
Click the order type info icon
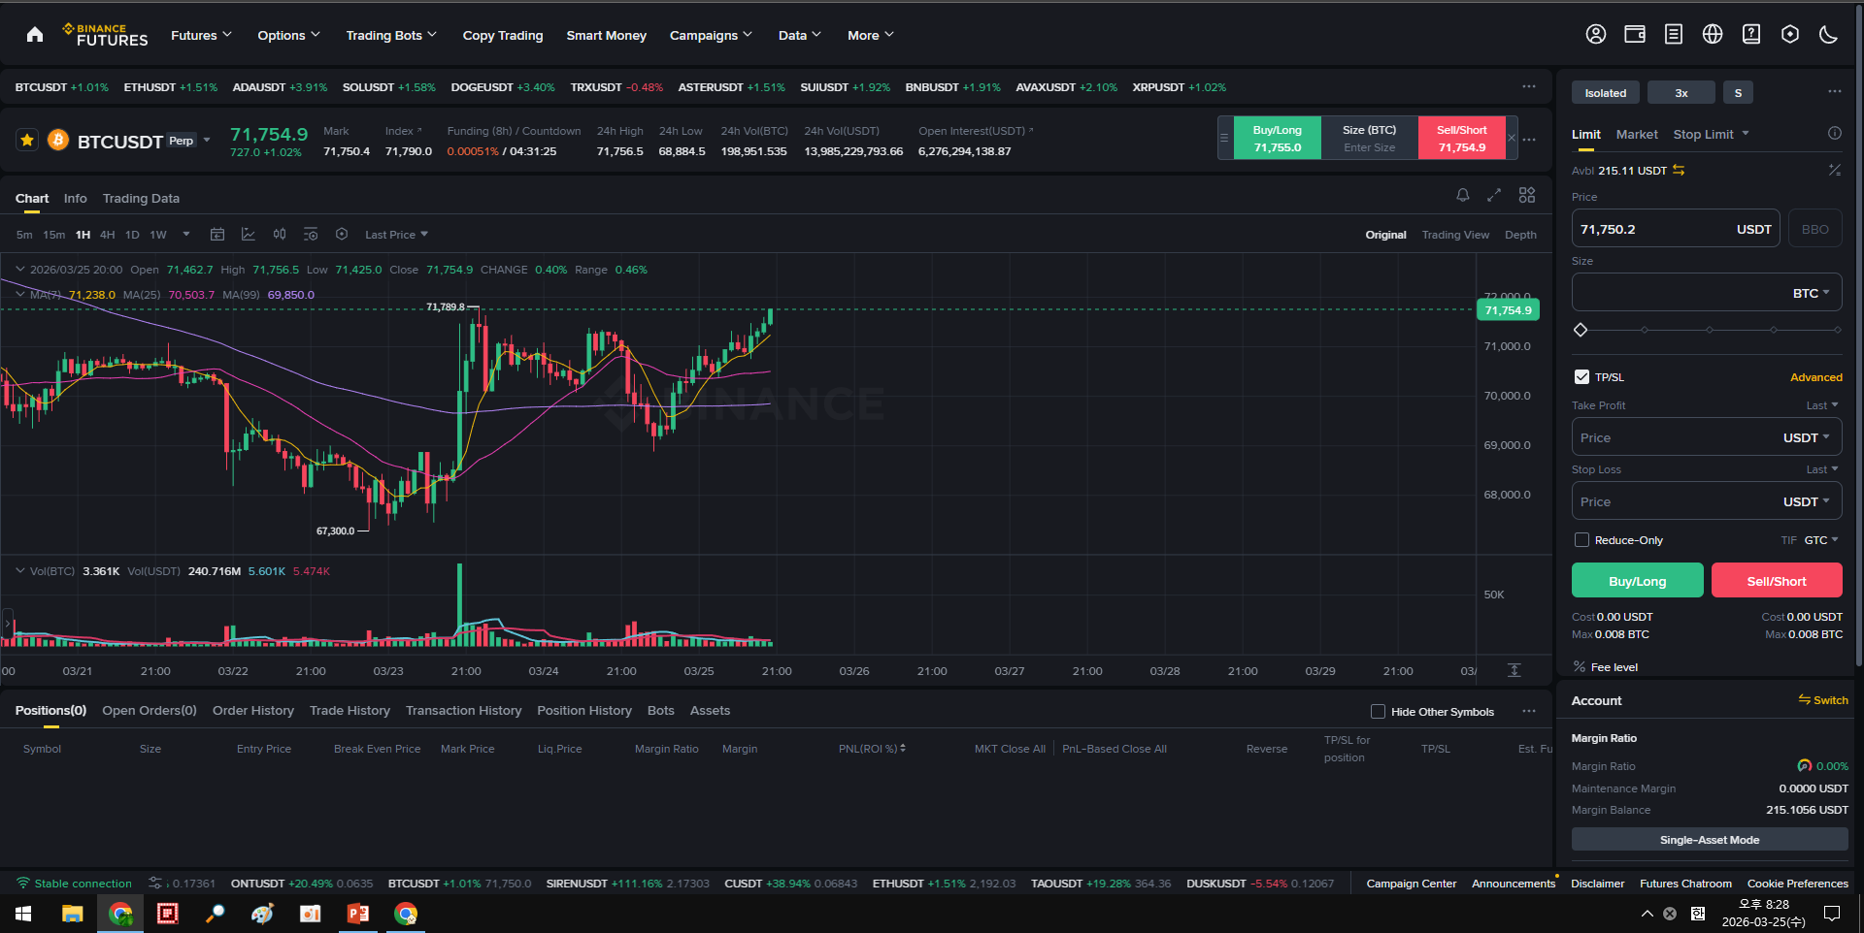pyautogui.click(x=1834, y=133)
